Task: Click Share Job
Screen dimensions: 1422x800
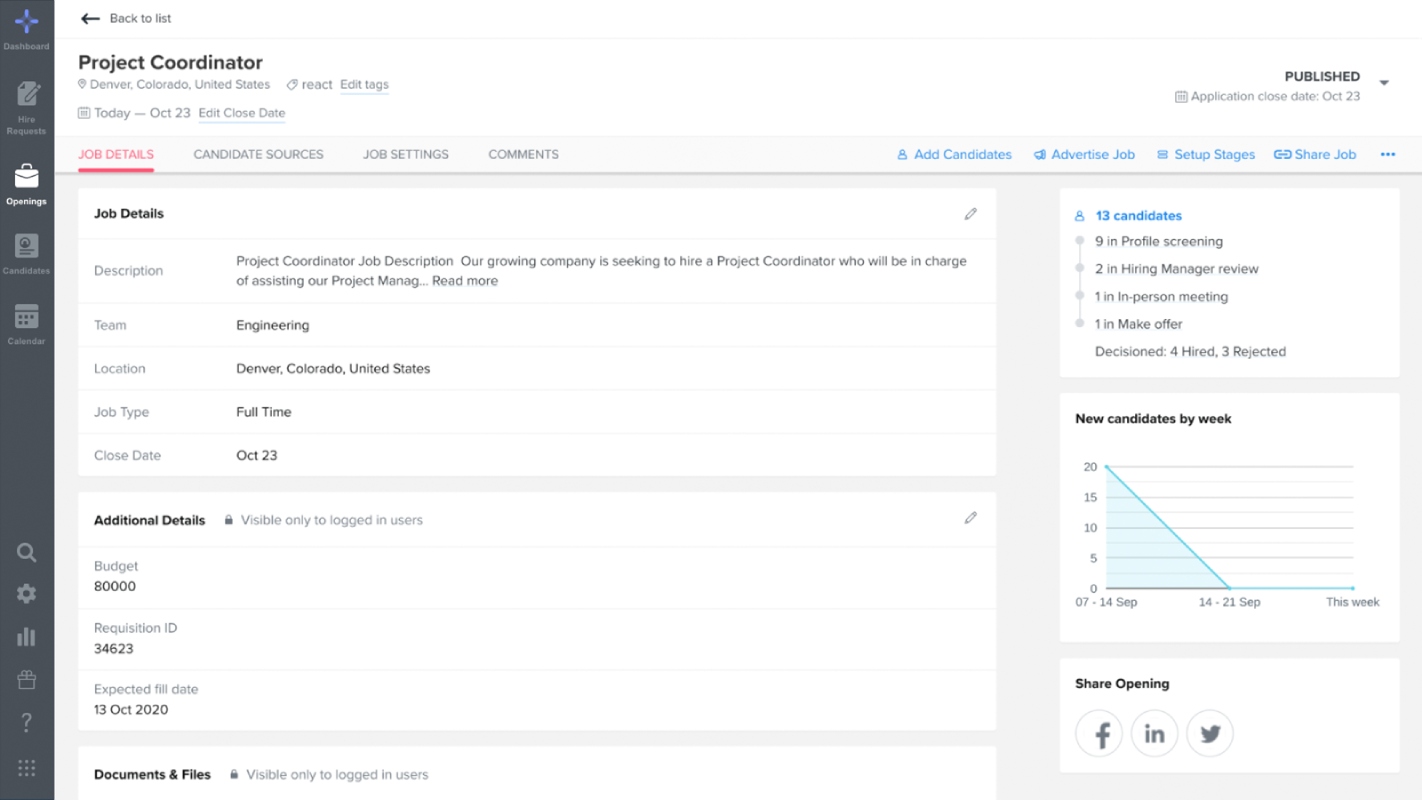Action: coord(1314,155)
